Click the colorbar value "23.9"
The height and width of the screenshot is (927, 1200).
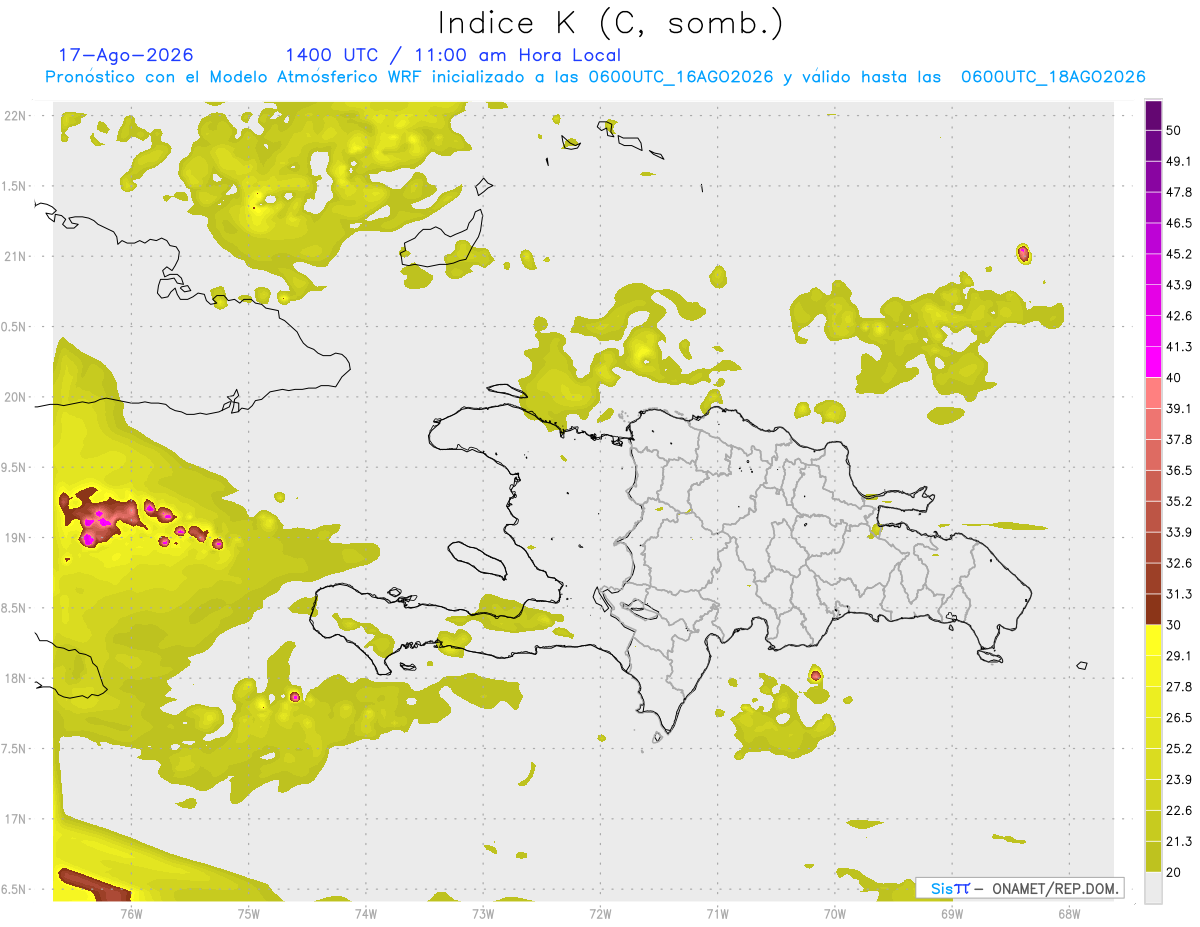click(x=1179, y=779)
